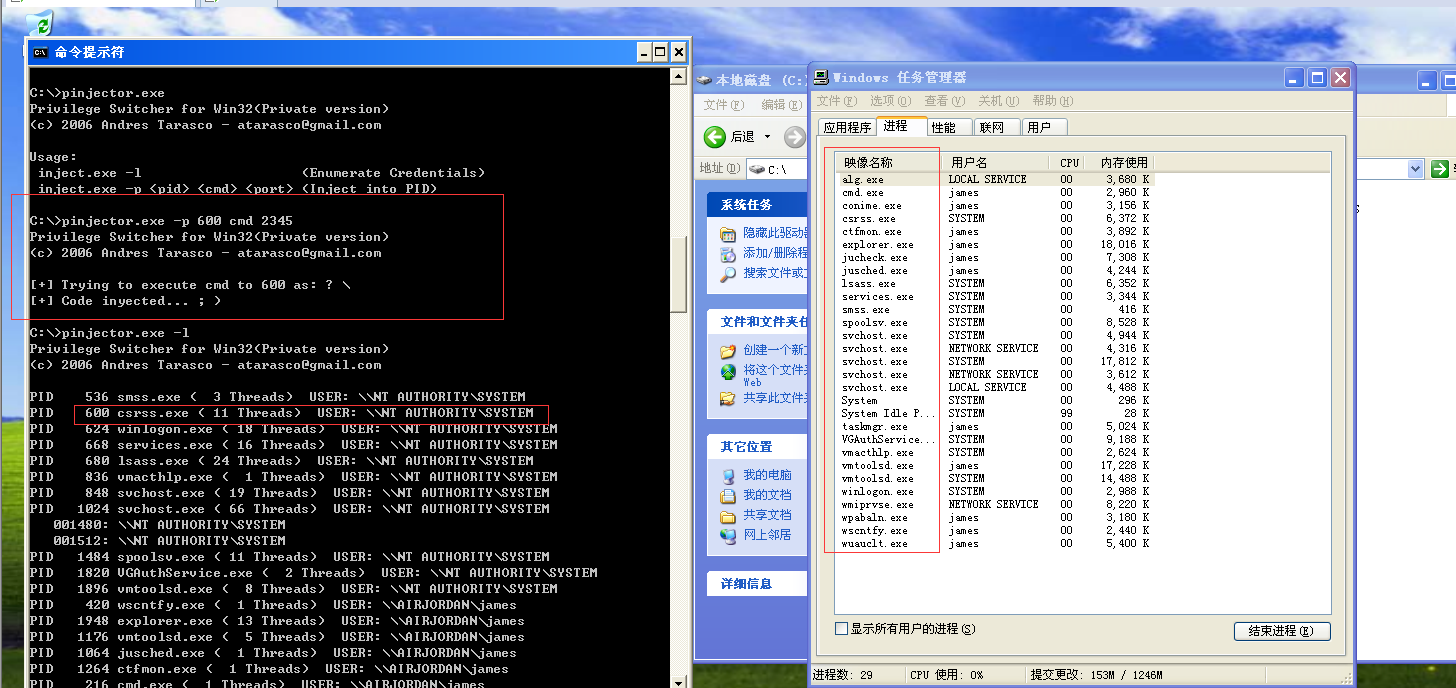Click command prompt scrollbar up arrow
This screenshot has width=1456, height=688.
[x=679, y=77]
